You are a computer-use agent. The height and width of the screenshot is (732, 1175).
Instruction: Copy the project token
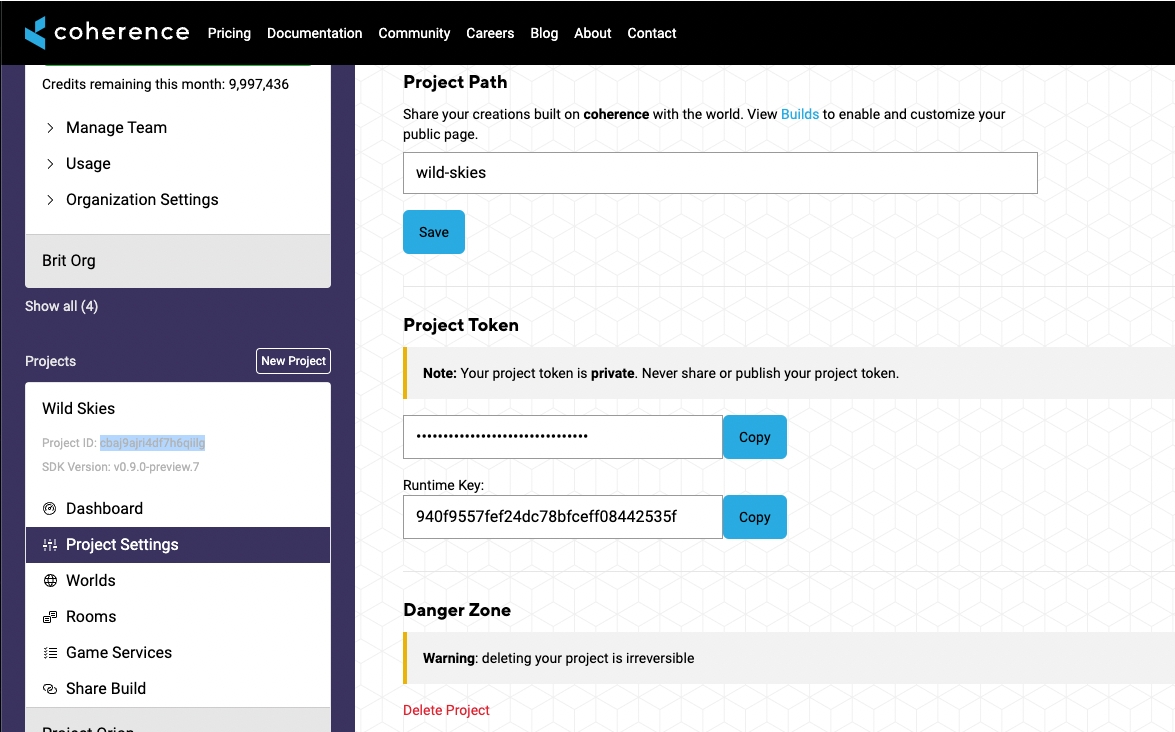tap(754, 437)
